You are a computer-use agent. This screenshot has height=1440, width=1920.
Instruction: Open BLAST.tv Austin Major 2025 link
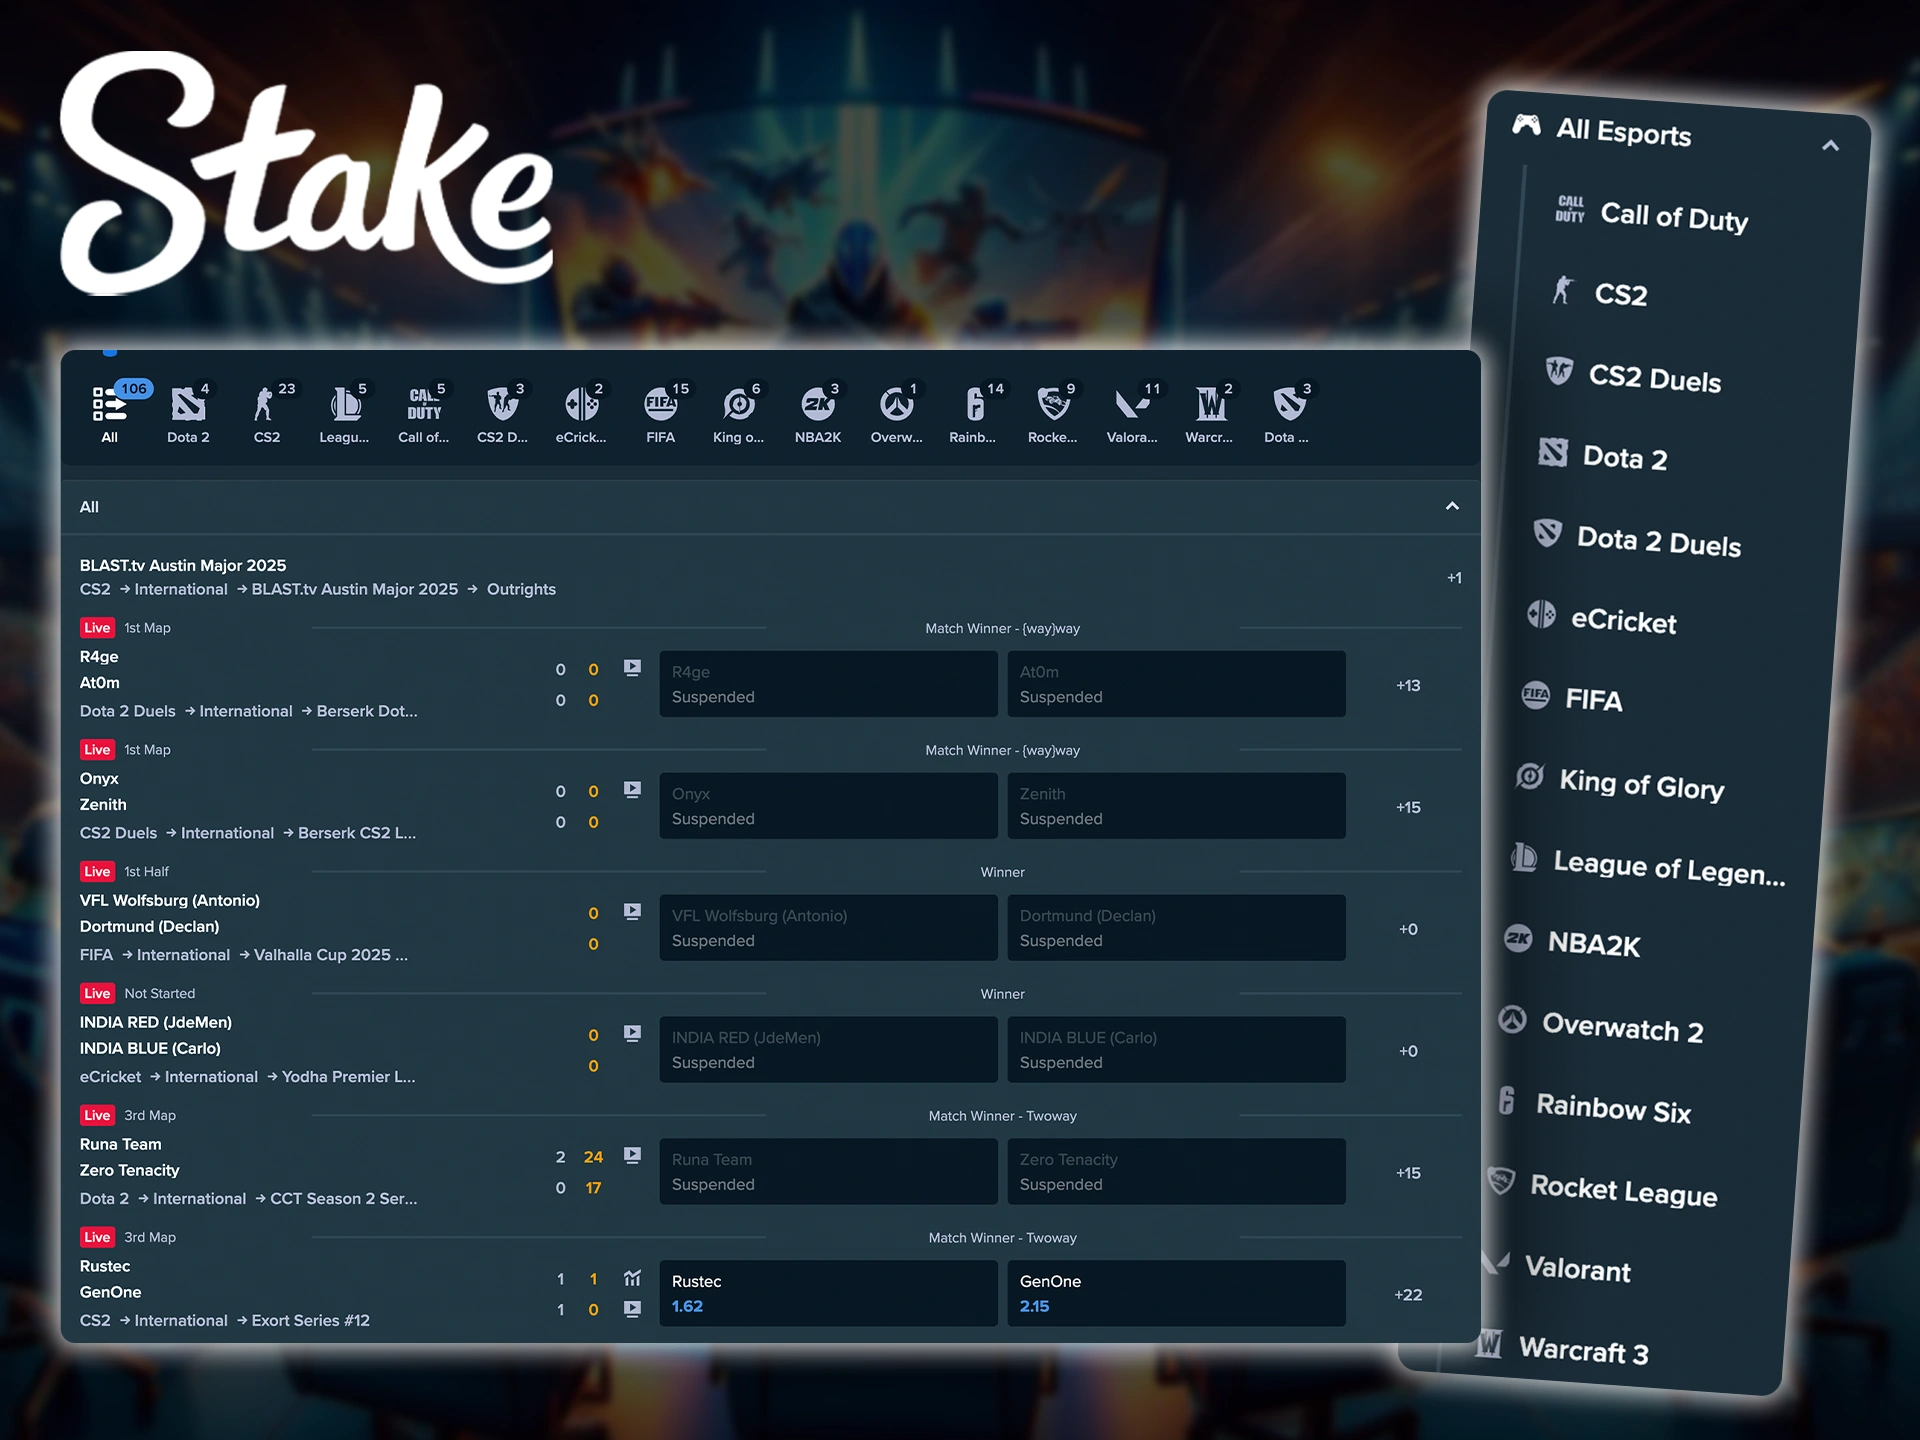pos(183,566)
